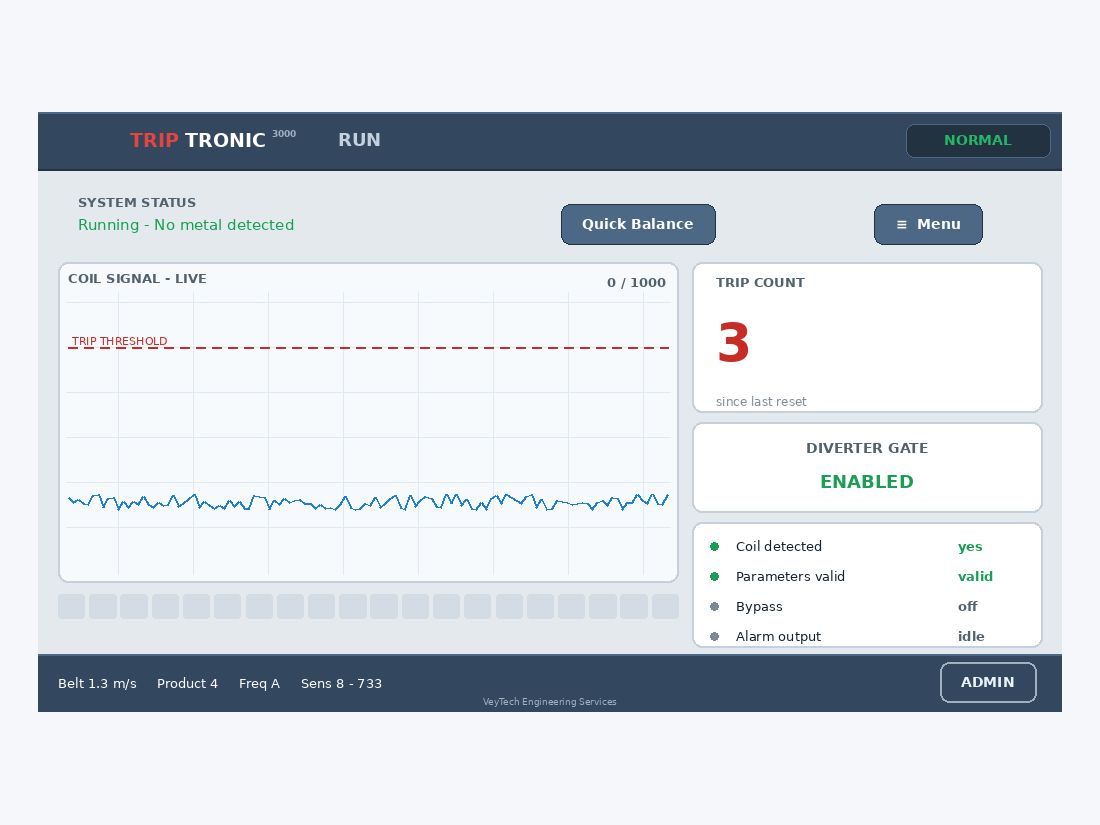Click the TRIP THRESHOLD line label
The height and width of the screenshot is (825, 1100).
tap(119, 341)
